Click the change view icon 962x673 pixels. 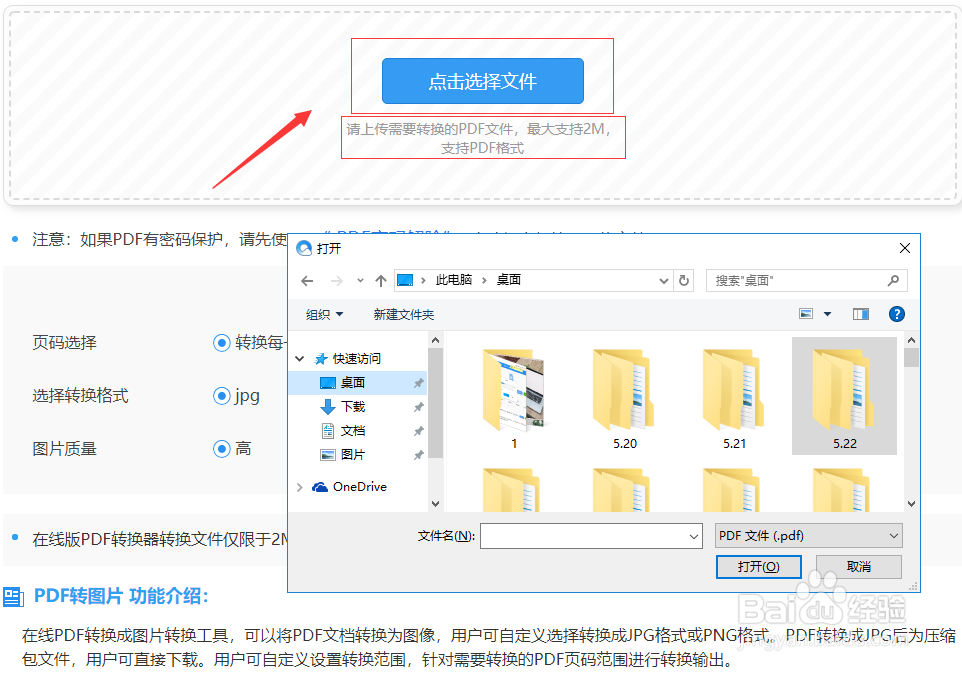pos(806,313)
